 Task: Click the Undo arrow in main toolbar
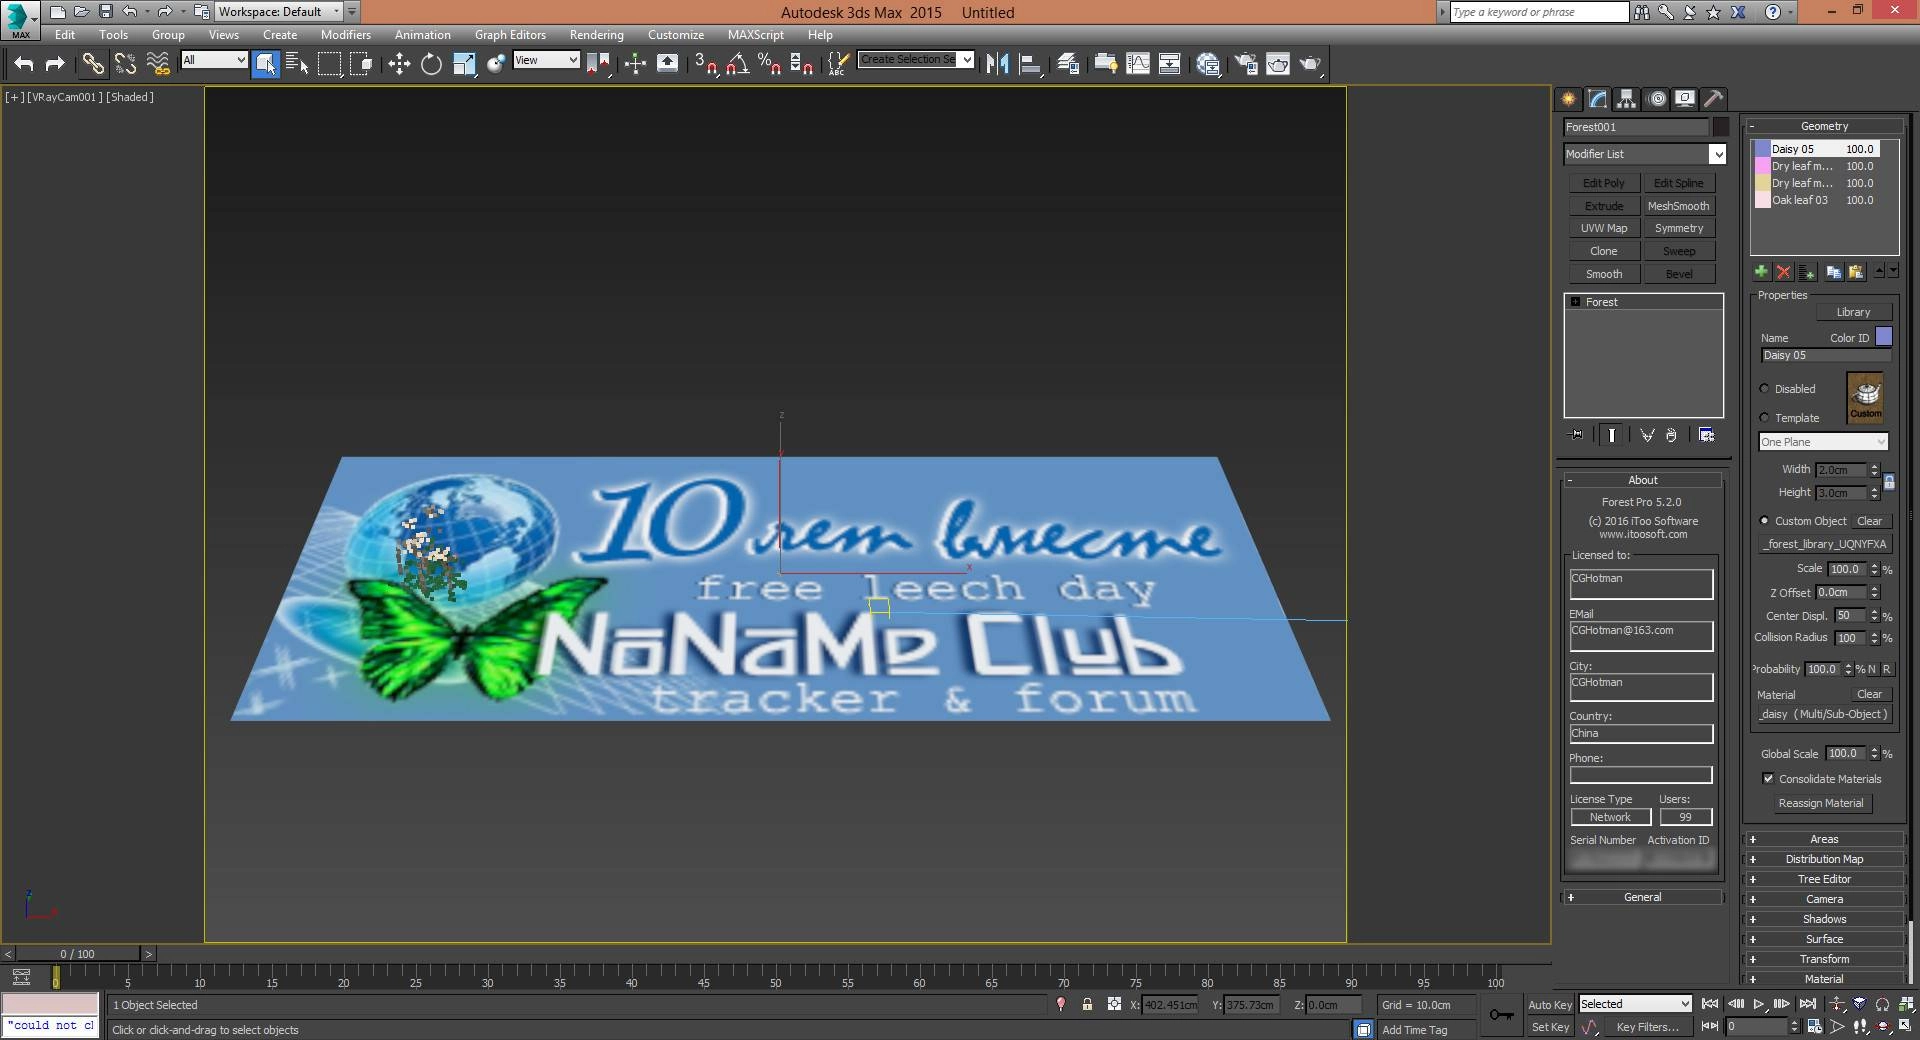(x=24, y=64)
